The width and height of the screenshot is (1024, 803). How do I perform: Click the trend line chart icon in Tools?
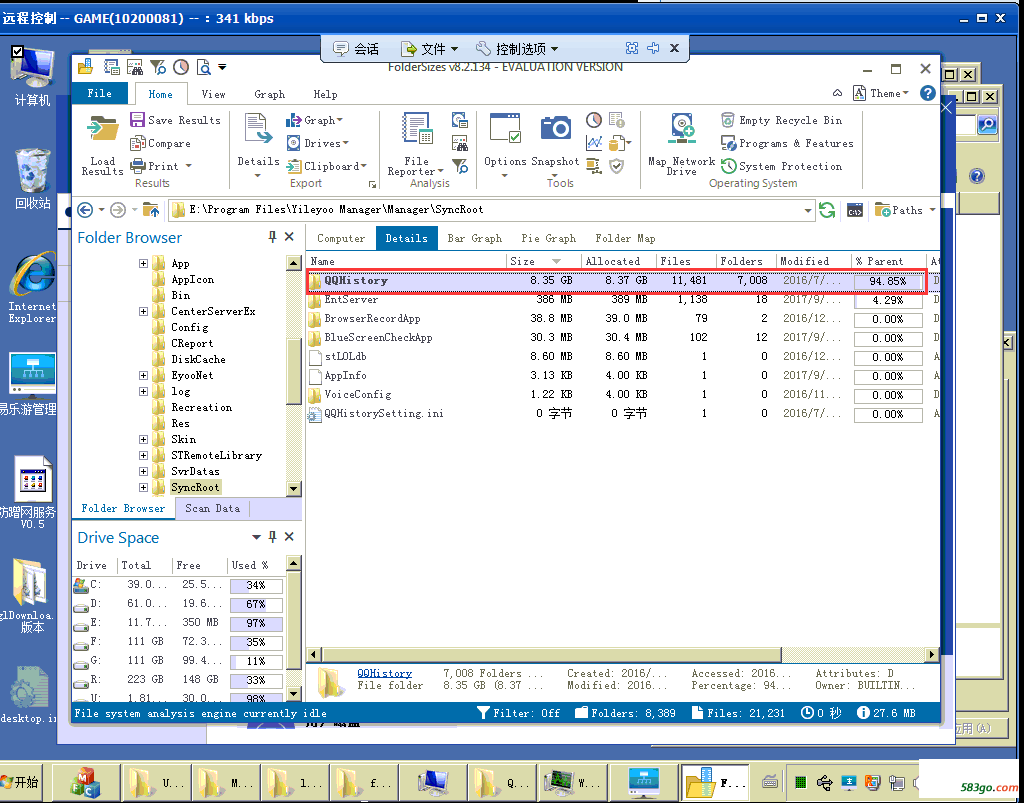pyautogui.click(x=594, y=142)
